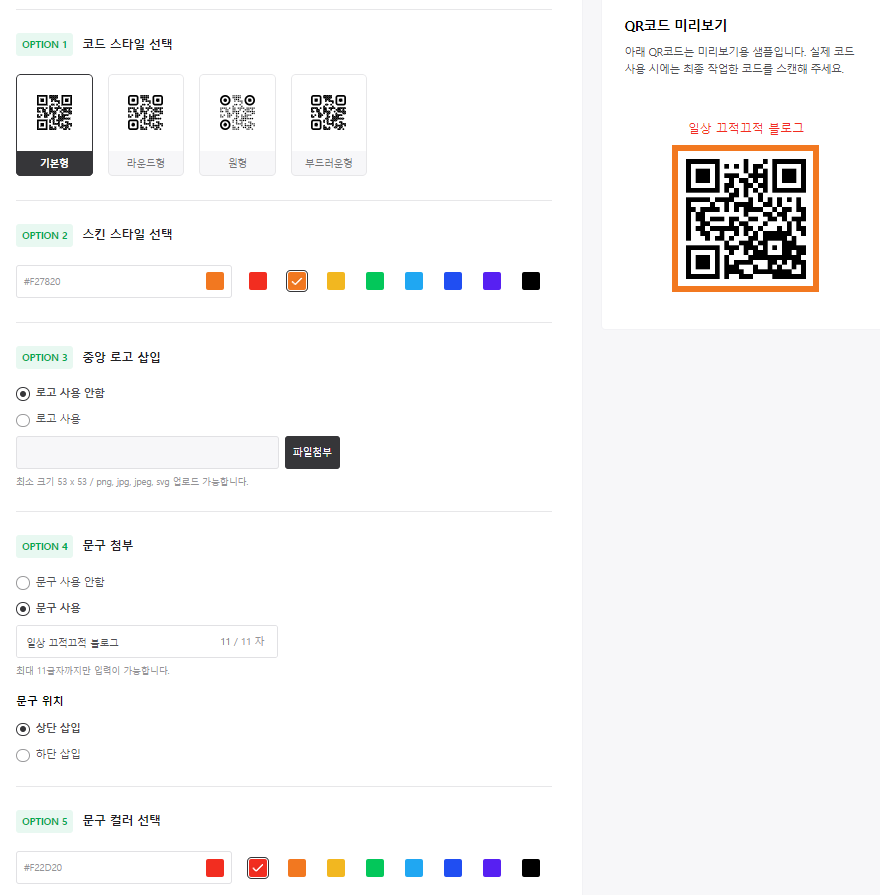Select the 로고 사용 안함 radio button
The height and width of the screenshot is (895, 880).
23,394
